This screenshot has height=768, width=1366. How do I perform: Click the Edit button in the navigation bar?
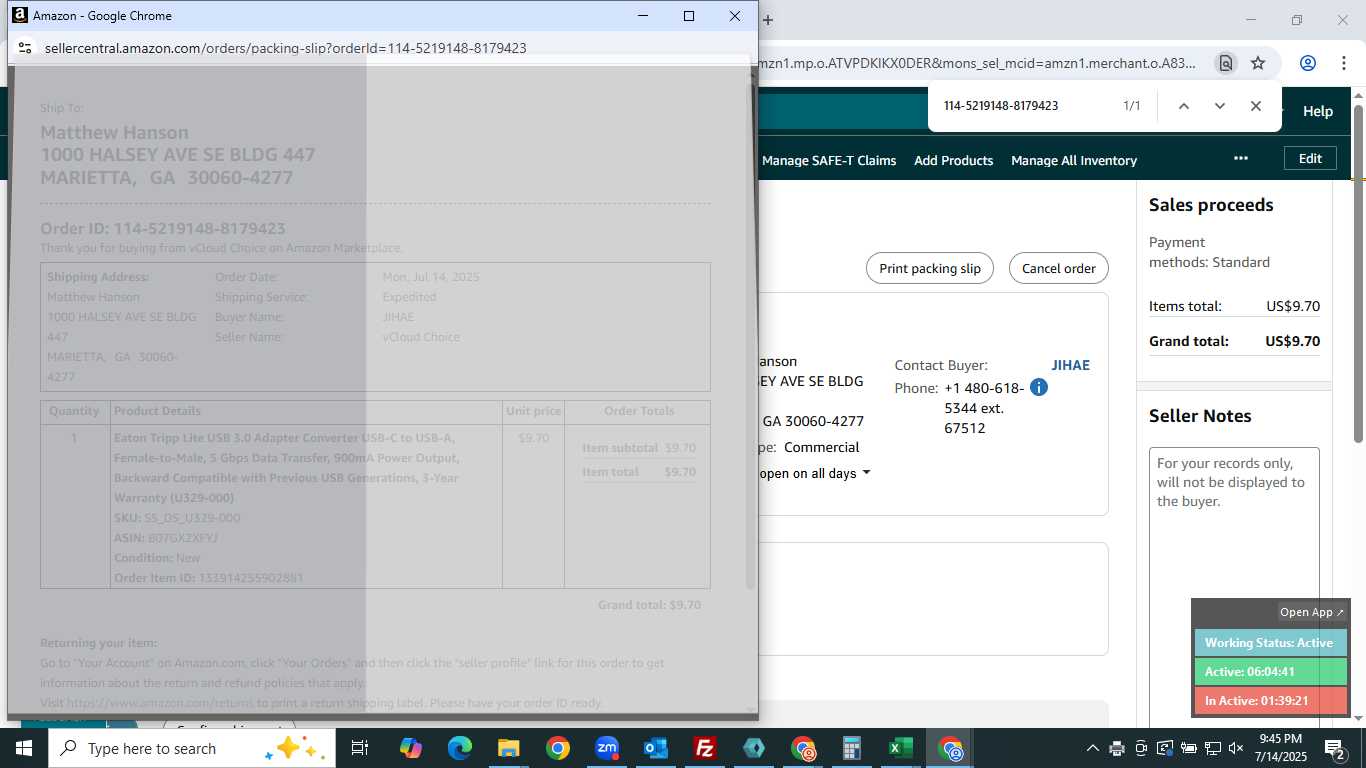tap(1310, 158)
